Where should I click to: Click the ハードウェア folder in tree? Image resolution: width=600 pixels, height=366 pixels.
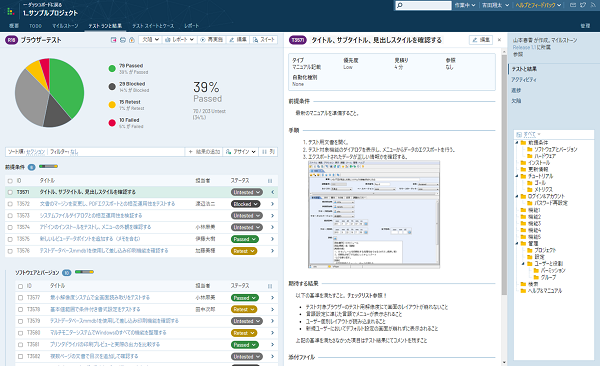pos(541,156)
